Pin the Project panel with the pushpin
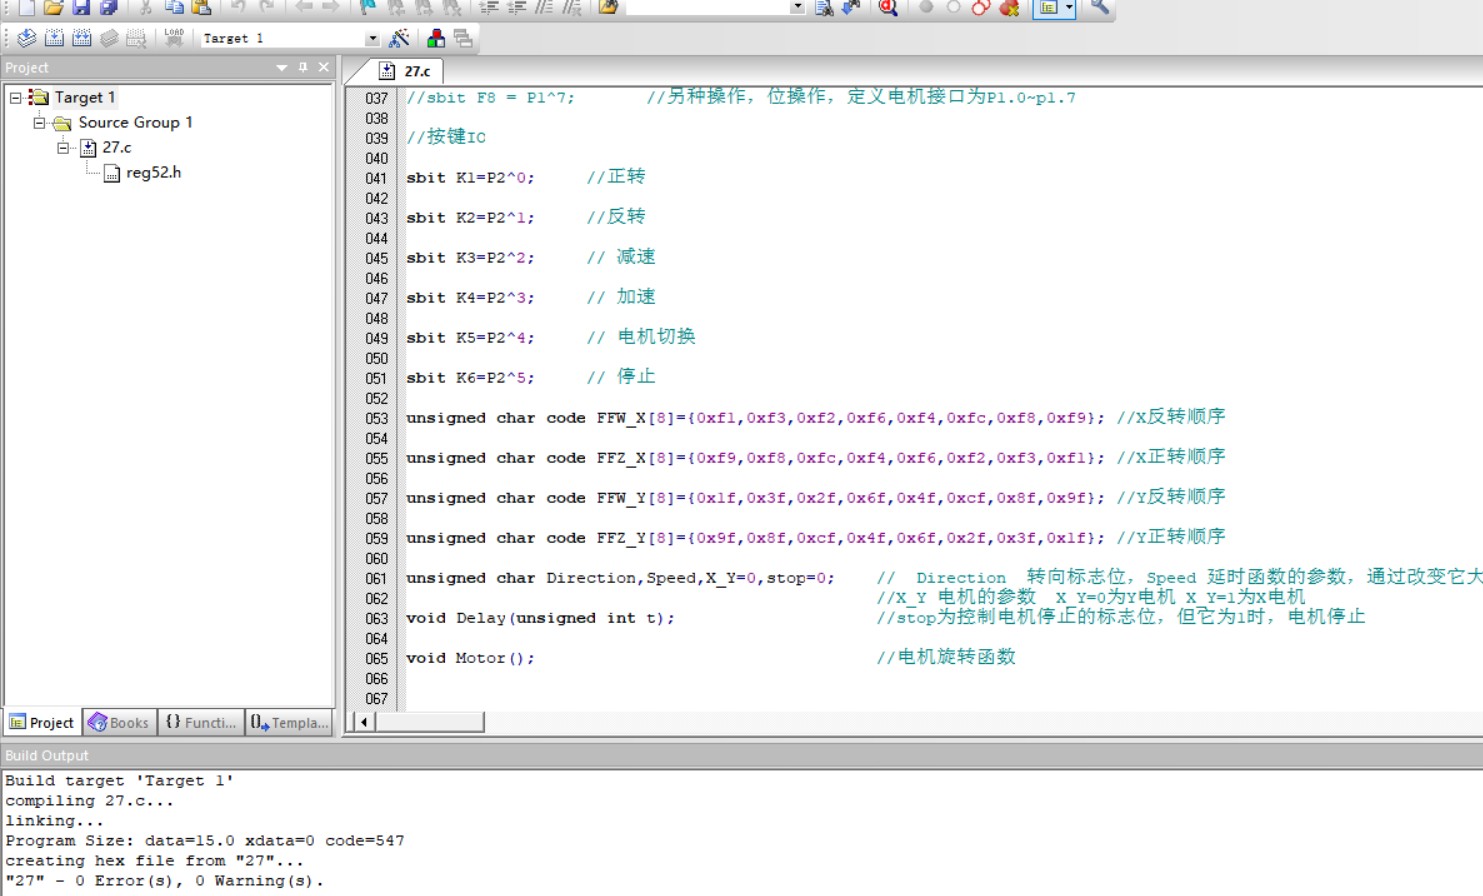The image size is (1483, 896). tap(303, 67)
